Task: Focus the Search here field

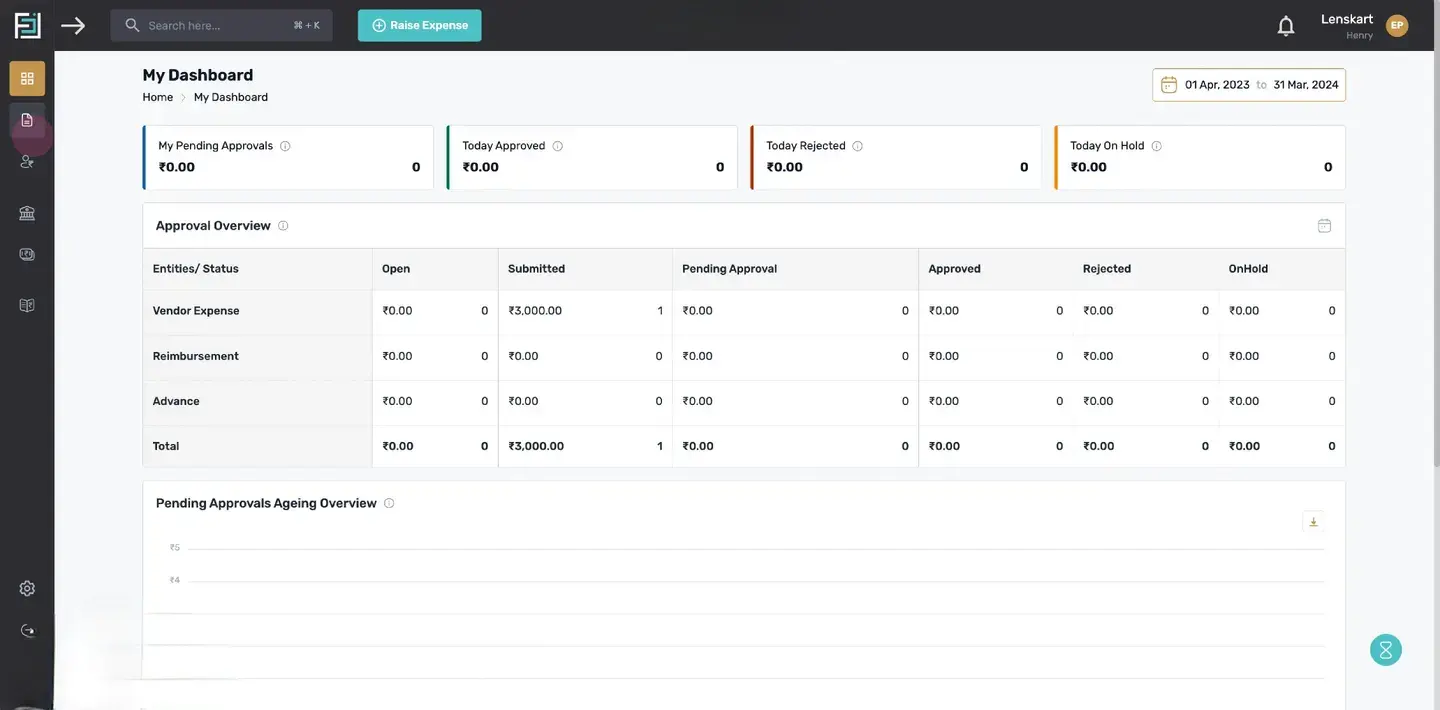Action: coord(221,25)
